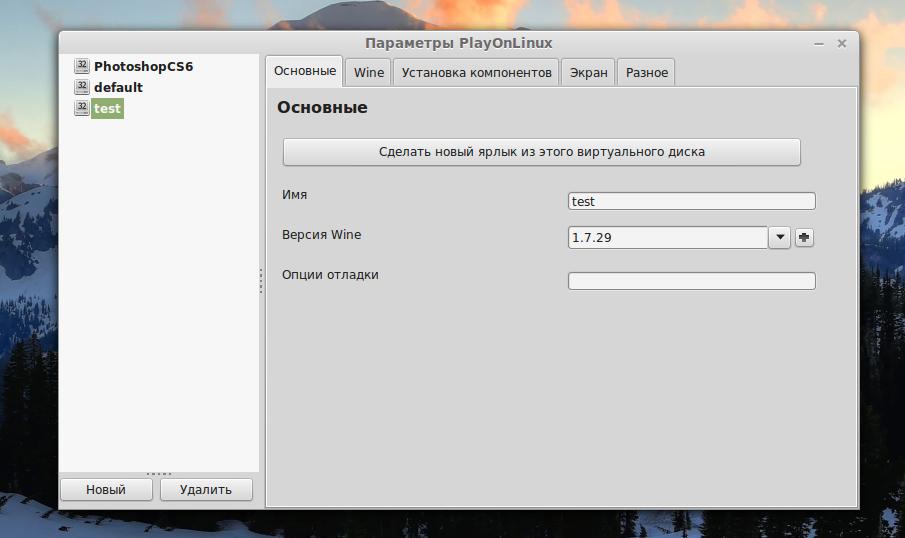The height and width of the screenshot is (538, 905).
Task: Click the Имя text field
Action: (x=691, y=201)
